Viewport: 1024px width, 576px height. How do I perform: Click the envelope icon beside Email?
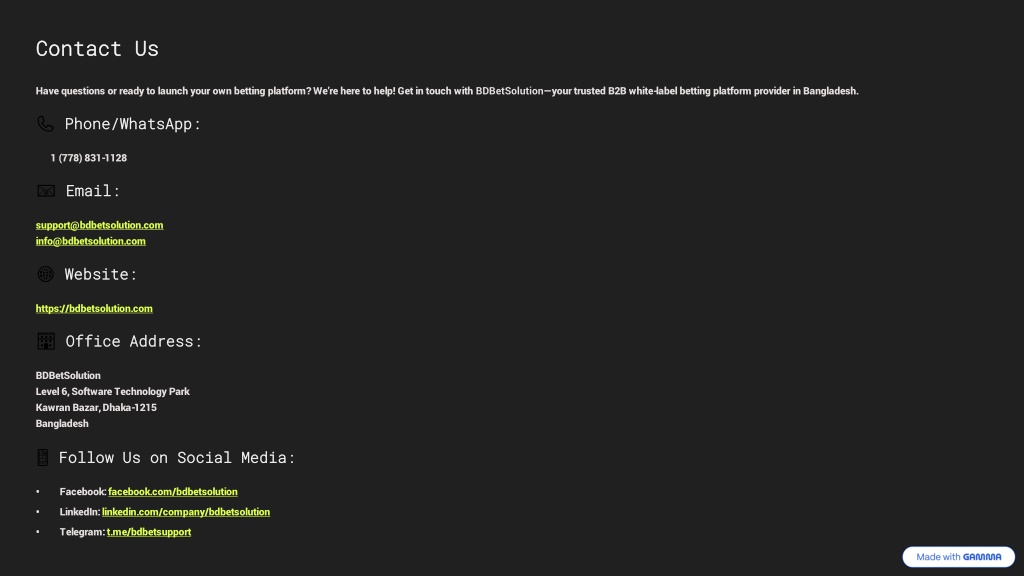[46, 191]
